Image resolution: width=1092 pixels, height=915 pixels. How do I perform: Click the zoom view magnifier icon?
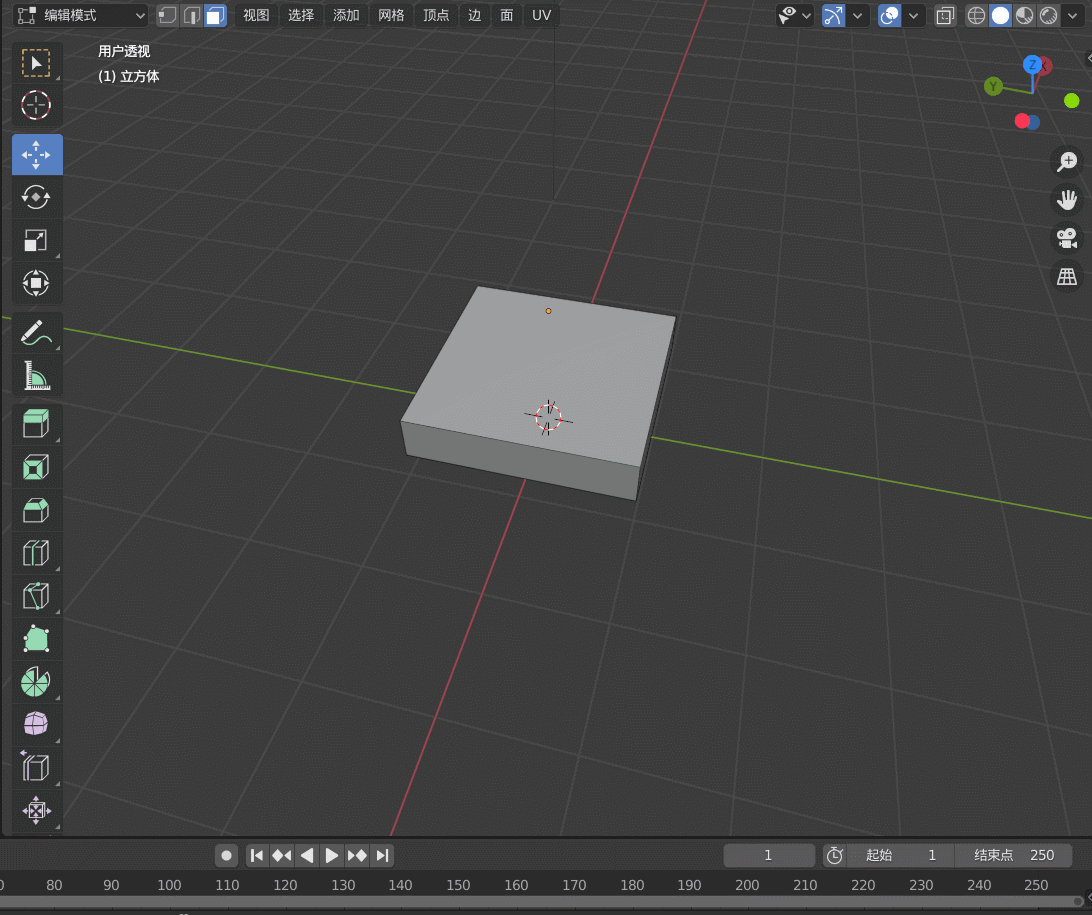point(1067,162)
